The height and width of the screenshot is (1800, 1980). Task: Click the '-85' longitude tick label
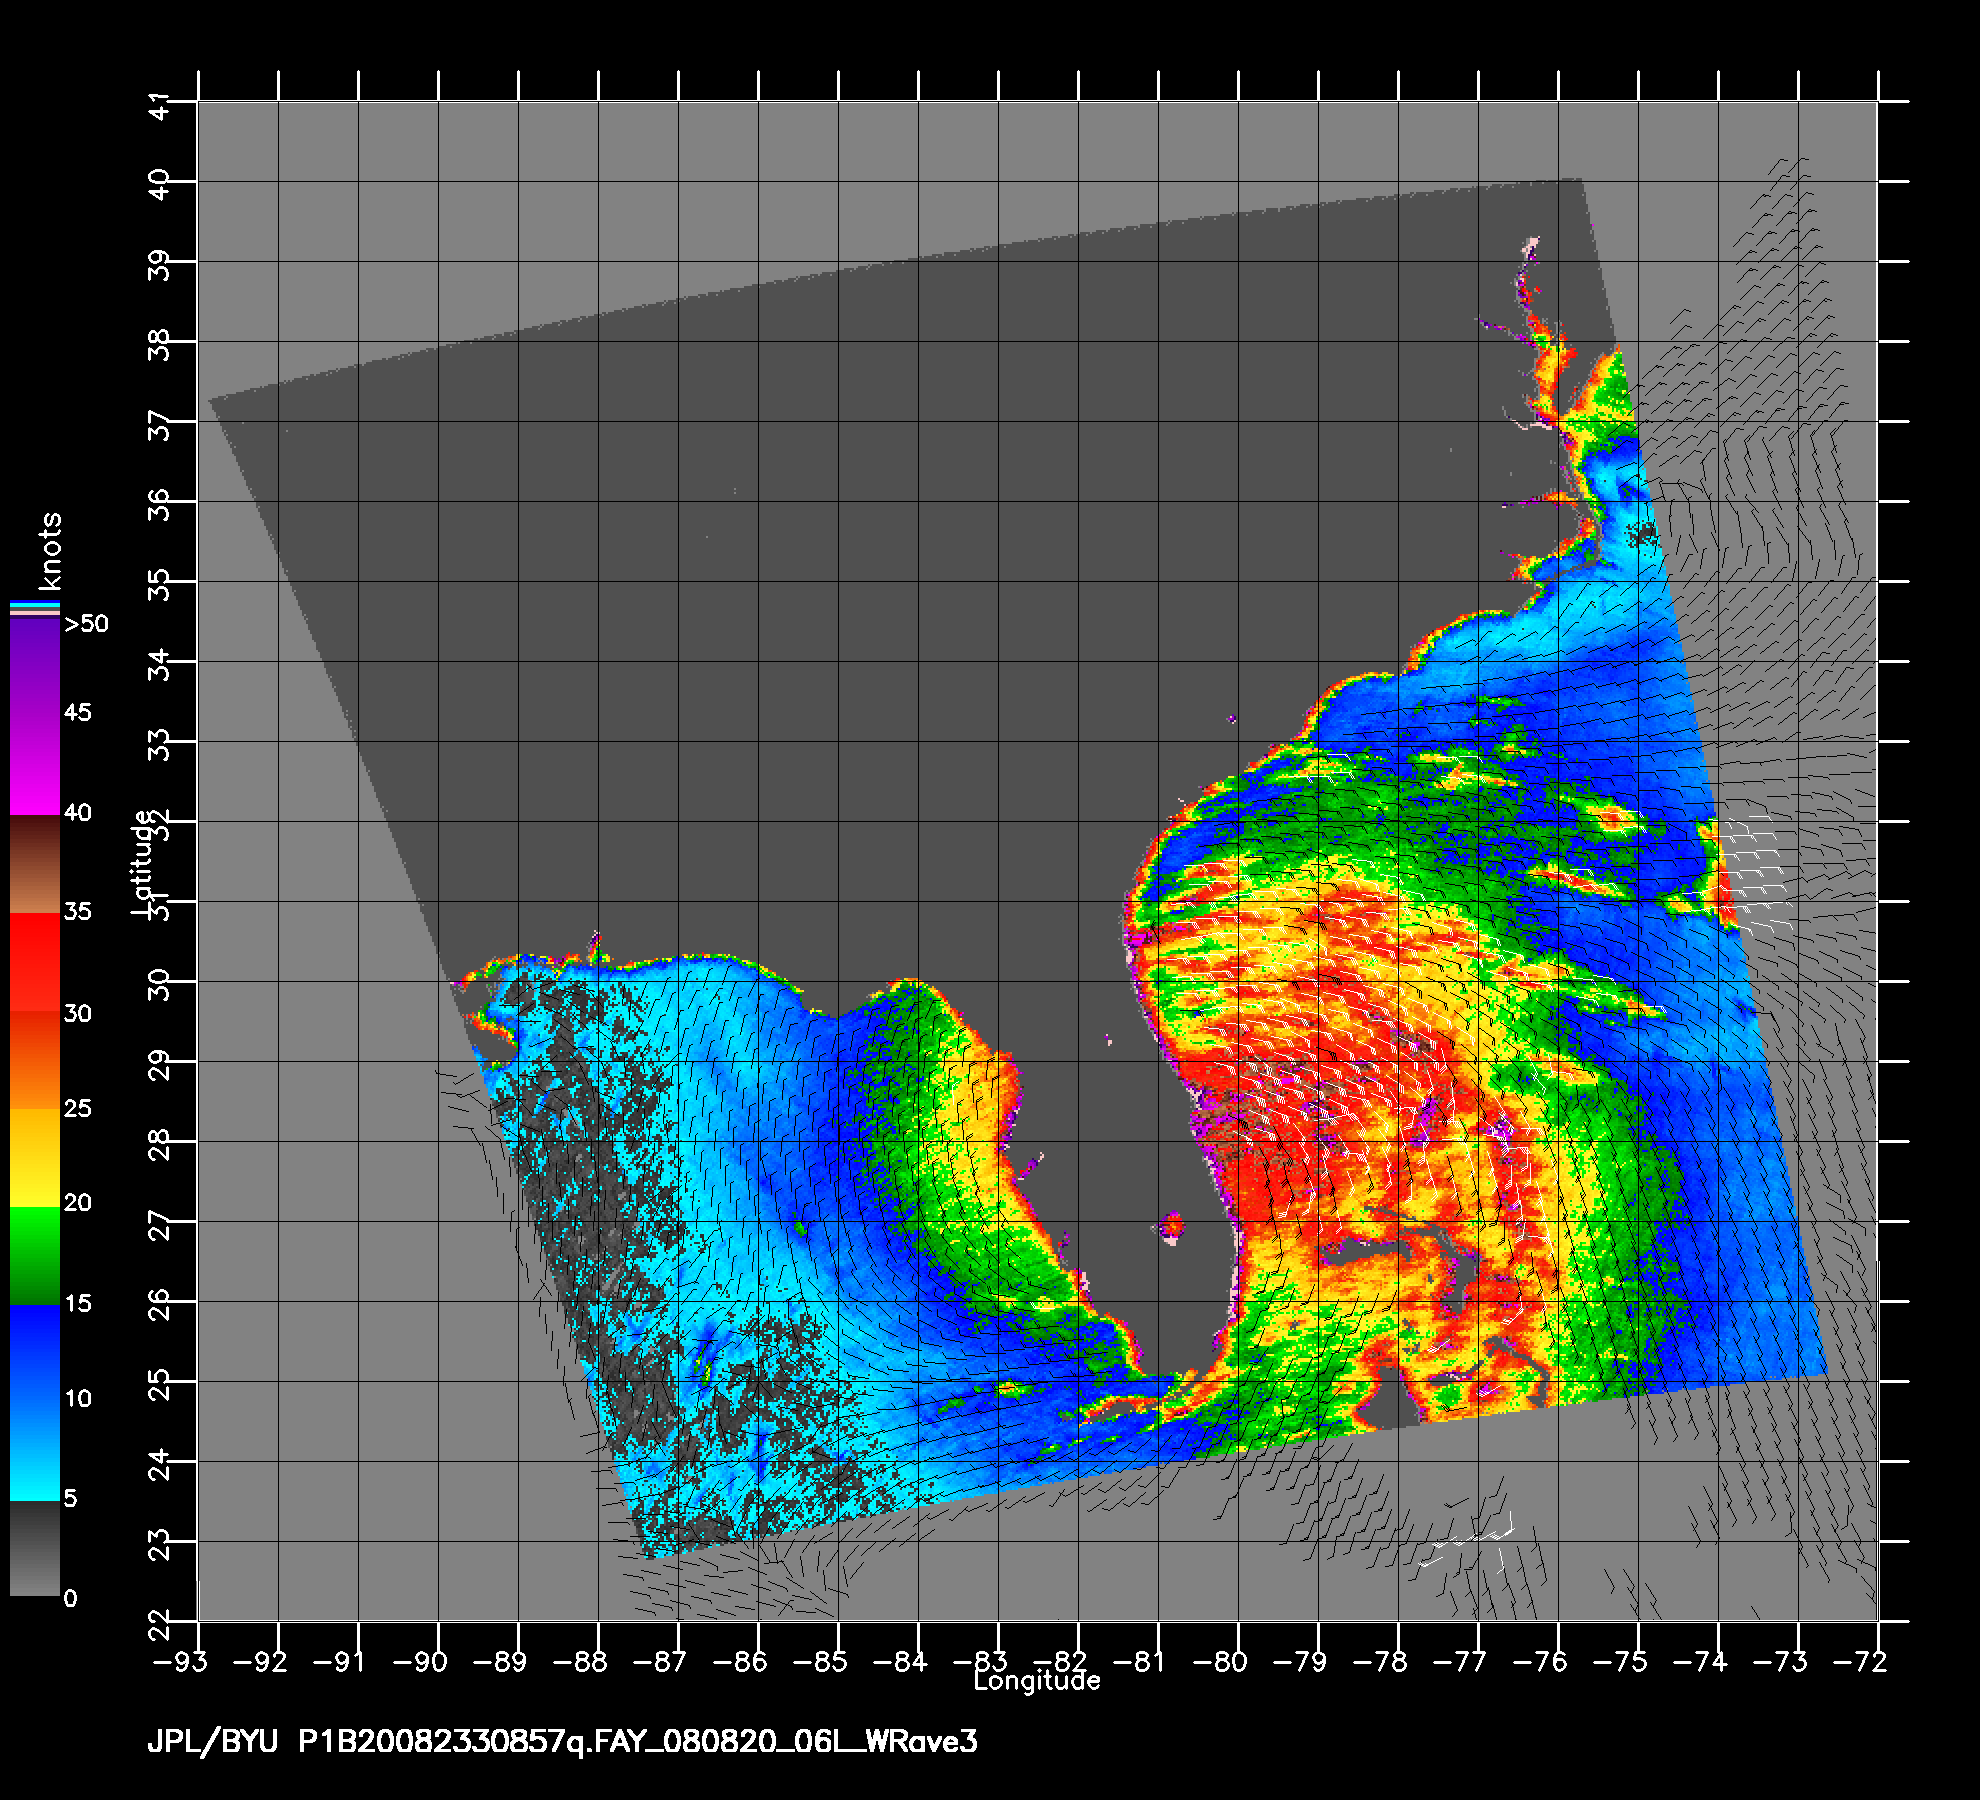[818, 1662]
